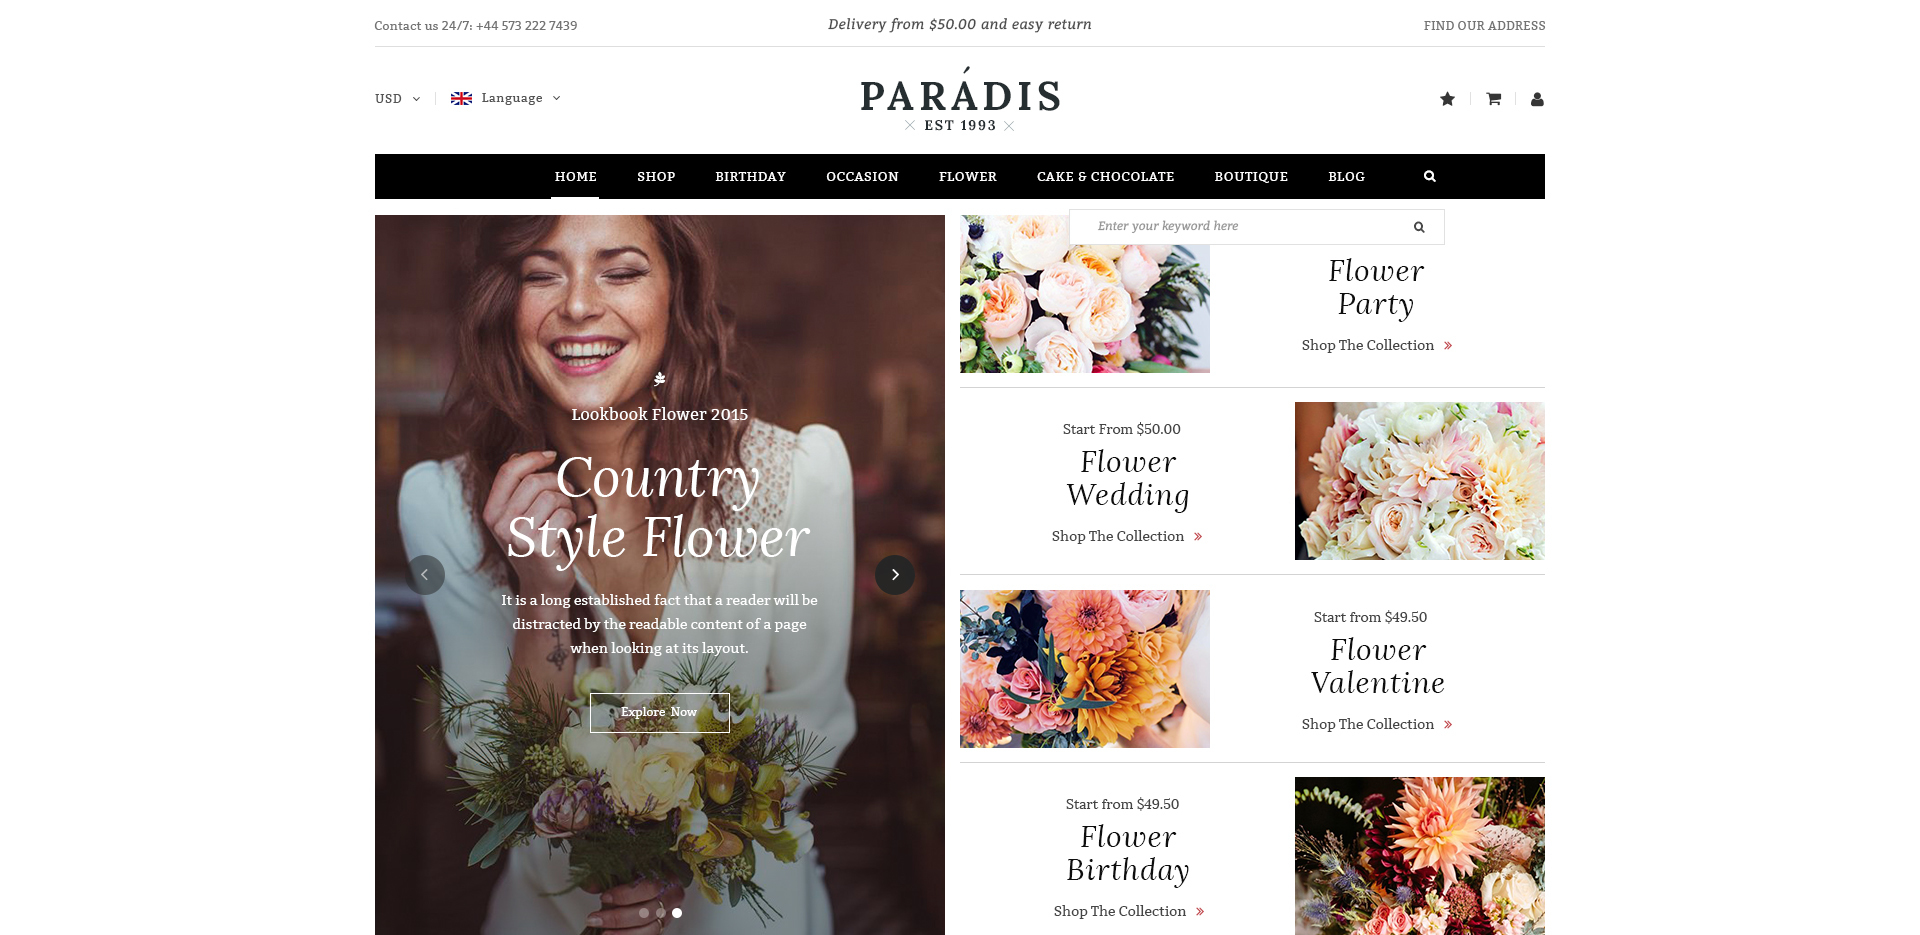Select the third slider pagination dot
This screenshot has width=1920, height=935.
677,913
